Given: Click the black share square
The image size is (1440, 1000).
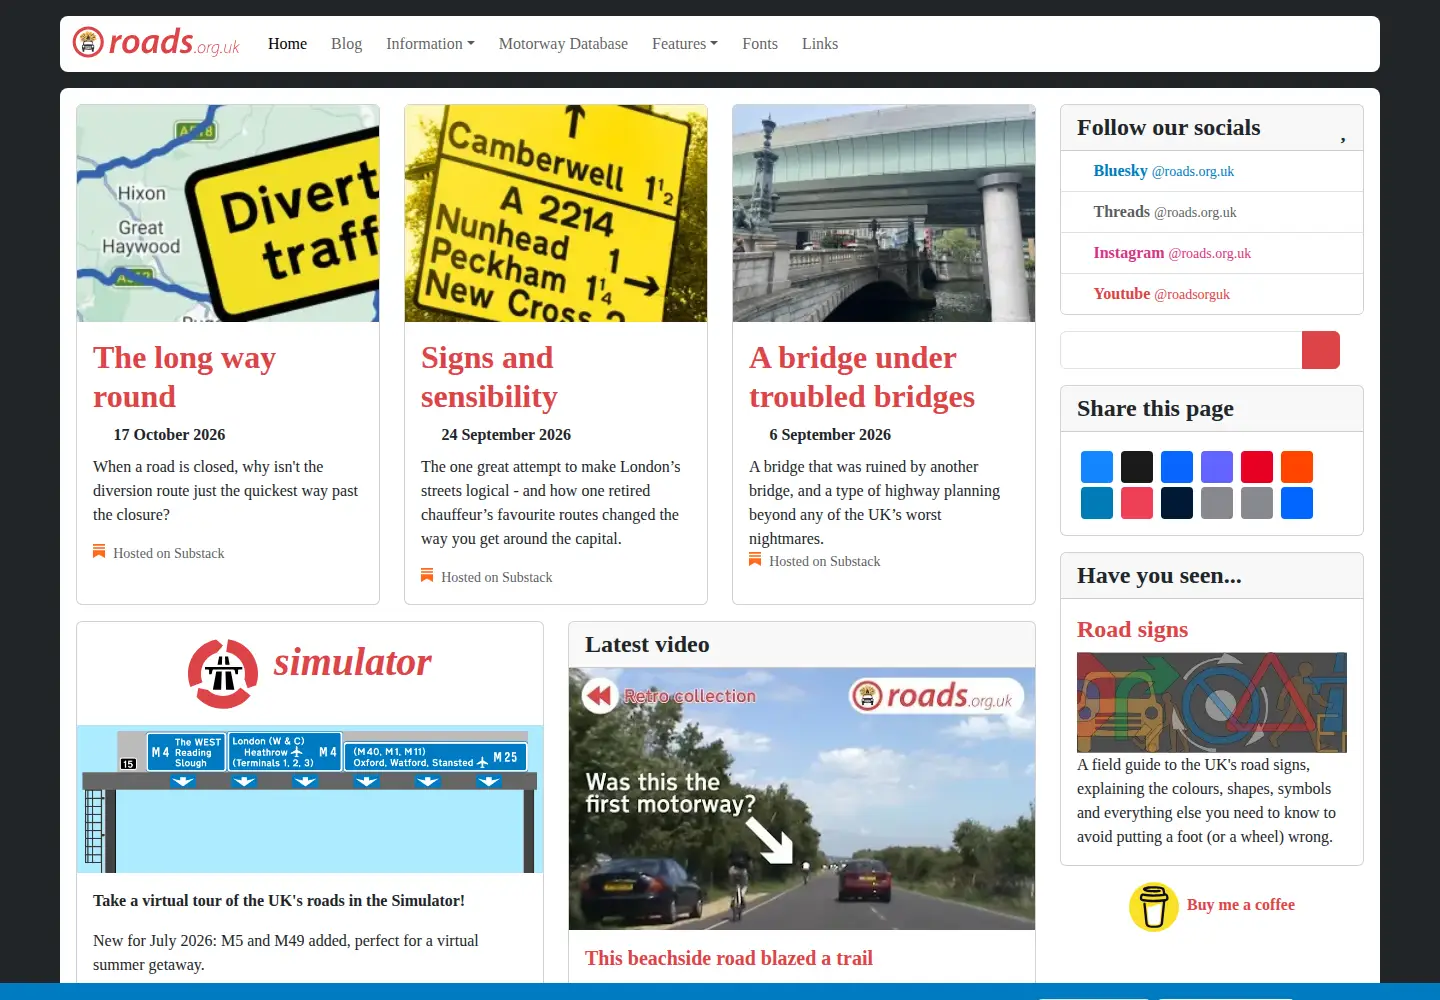Looking at the screenshot, I should coord(1137,467).
